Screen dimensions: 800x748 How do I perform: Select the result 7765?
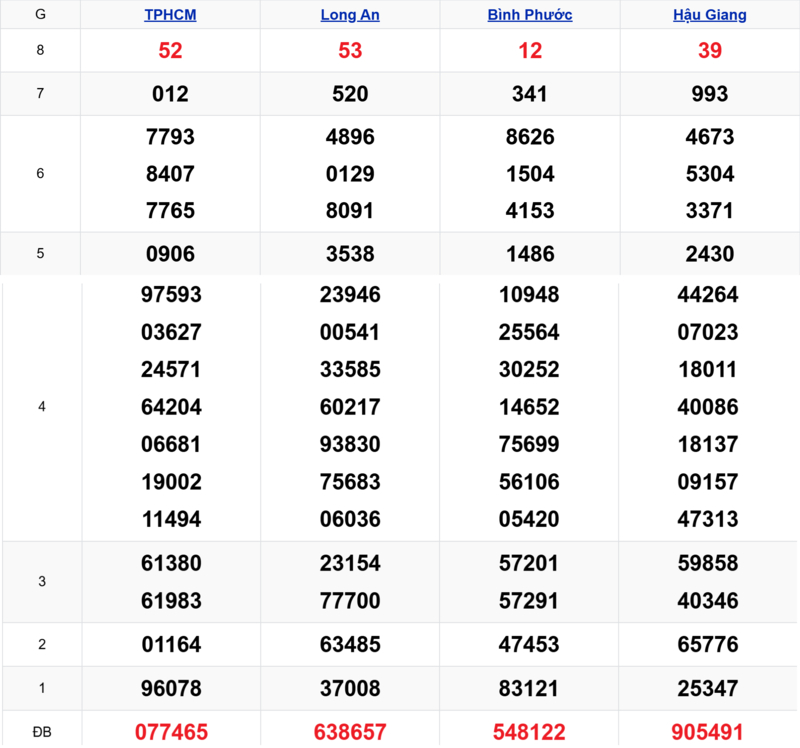(x=170, y=211)
